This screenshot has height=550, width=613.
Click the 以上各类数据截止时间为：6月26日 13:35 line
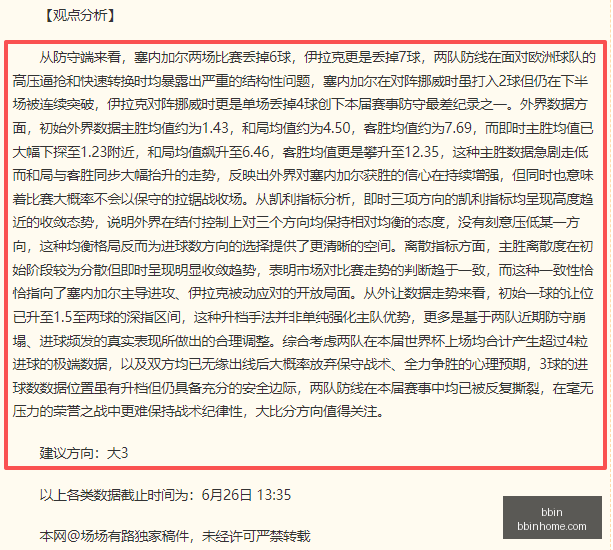pyautogui.click(x=165, y=495)
